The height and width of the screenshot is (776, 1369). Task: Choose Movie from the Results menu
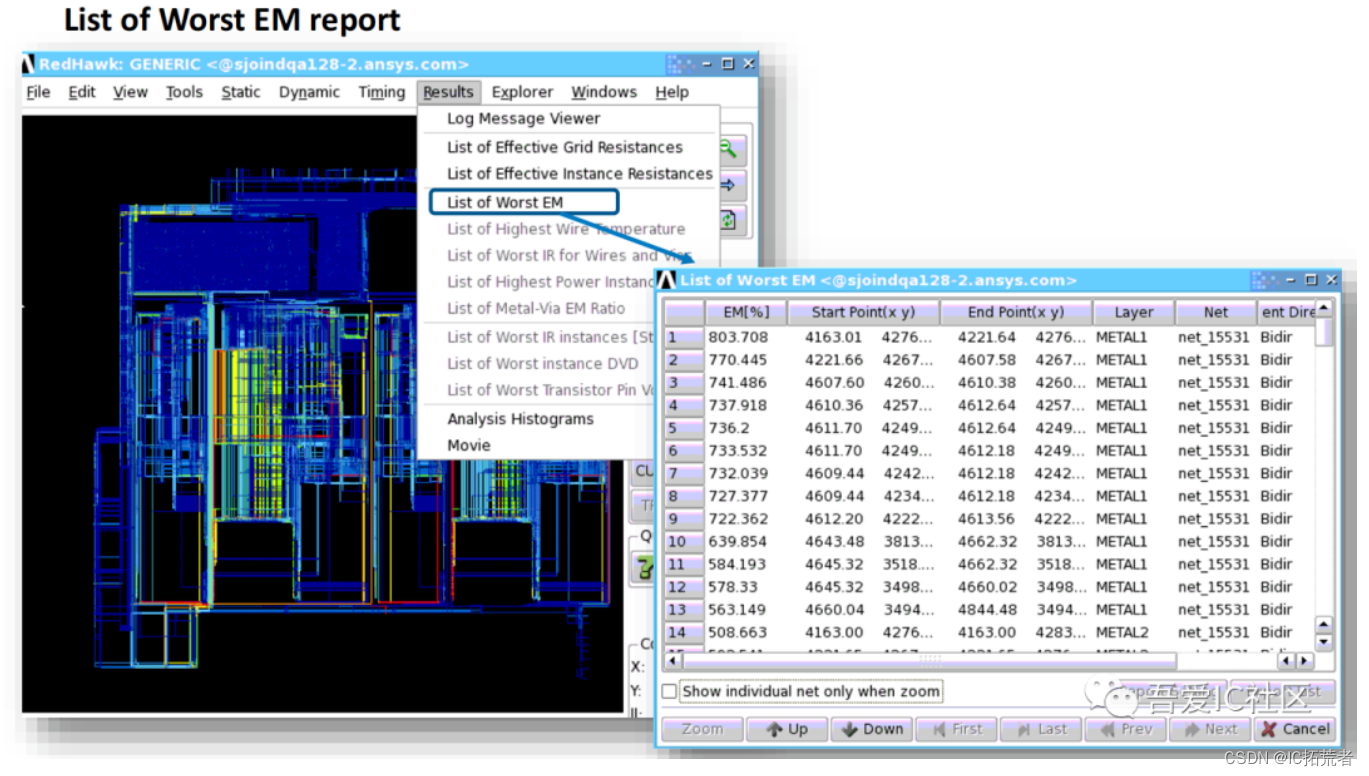[x=469, y=445]
